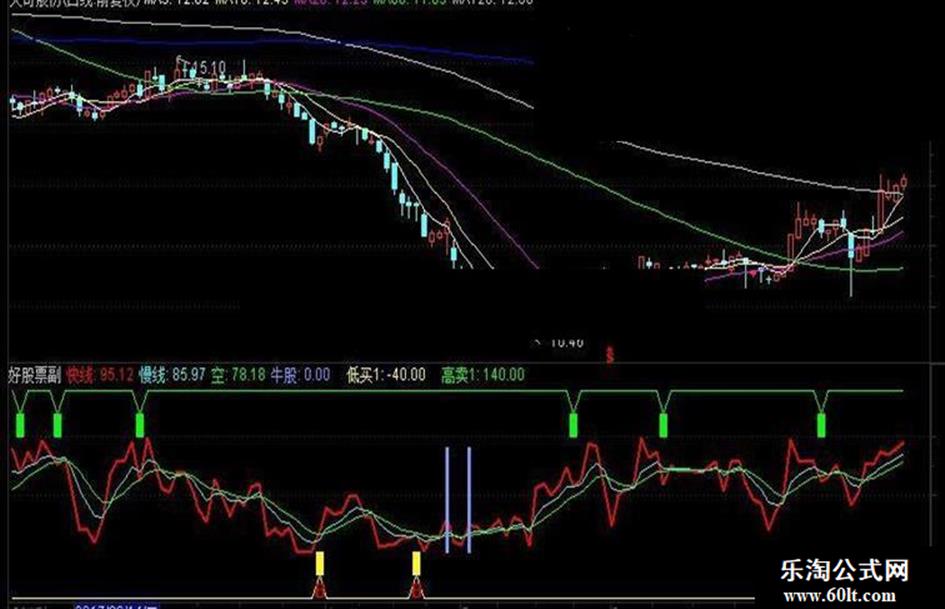The height and width of the screenshot is (609, 945).
Task: Click the 空: 78.18 indicator value
Action: click(x=238, y=375)
